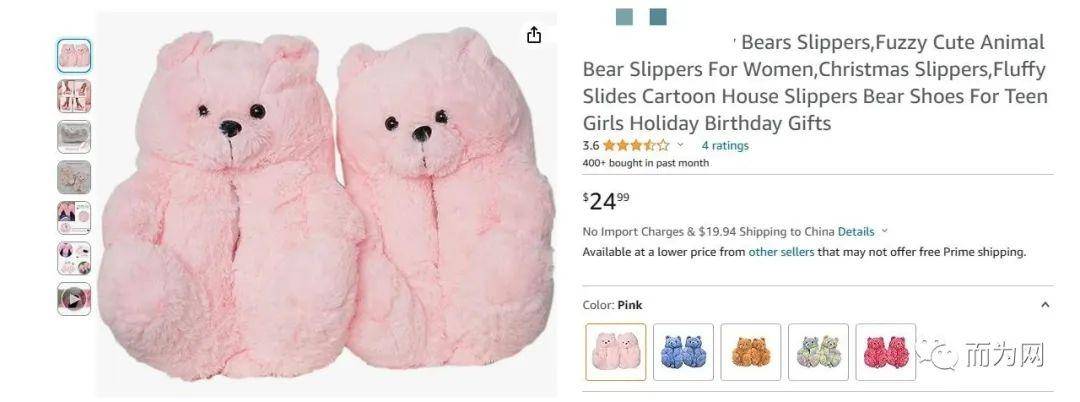1080x402 pixels.
Task: Play the product video thumbnail
Action: pyautogui.click(x=74, y=299)
